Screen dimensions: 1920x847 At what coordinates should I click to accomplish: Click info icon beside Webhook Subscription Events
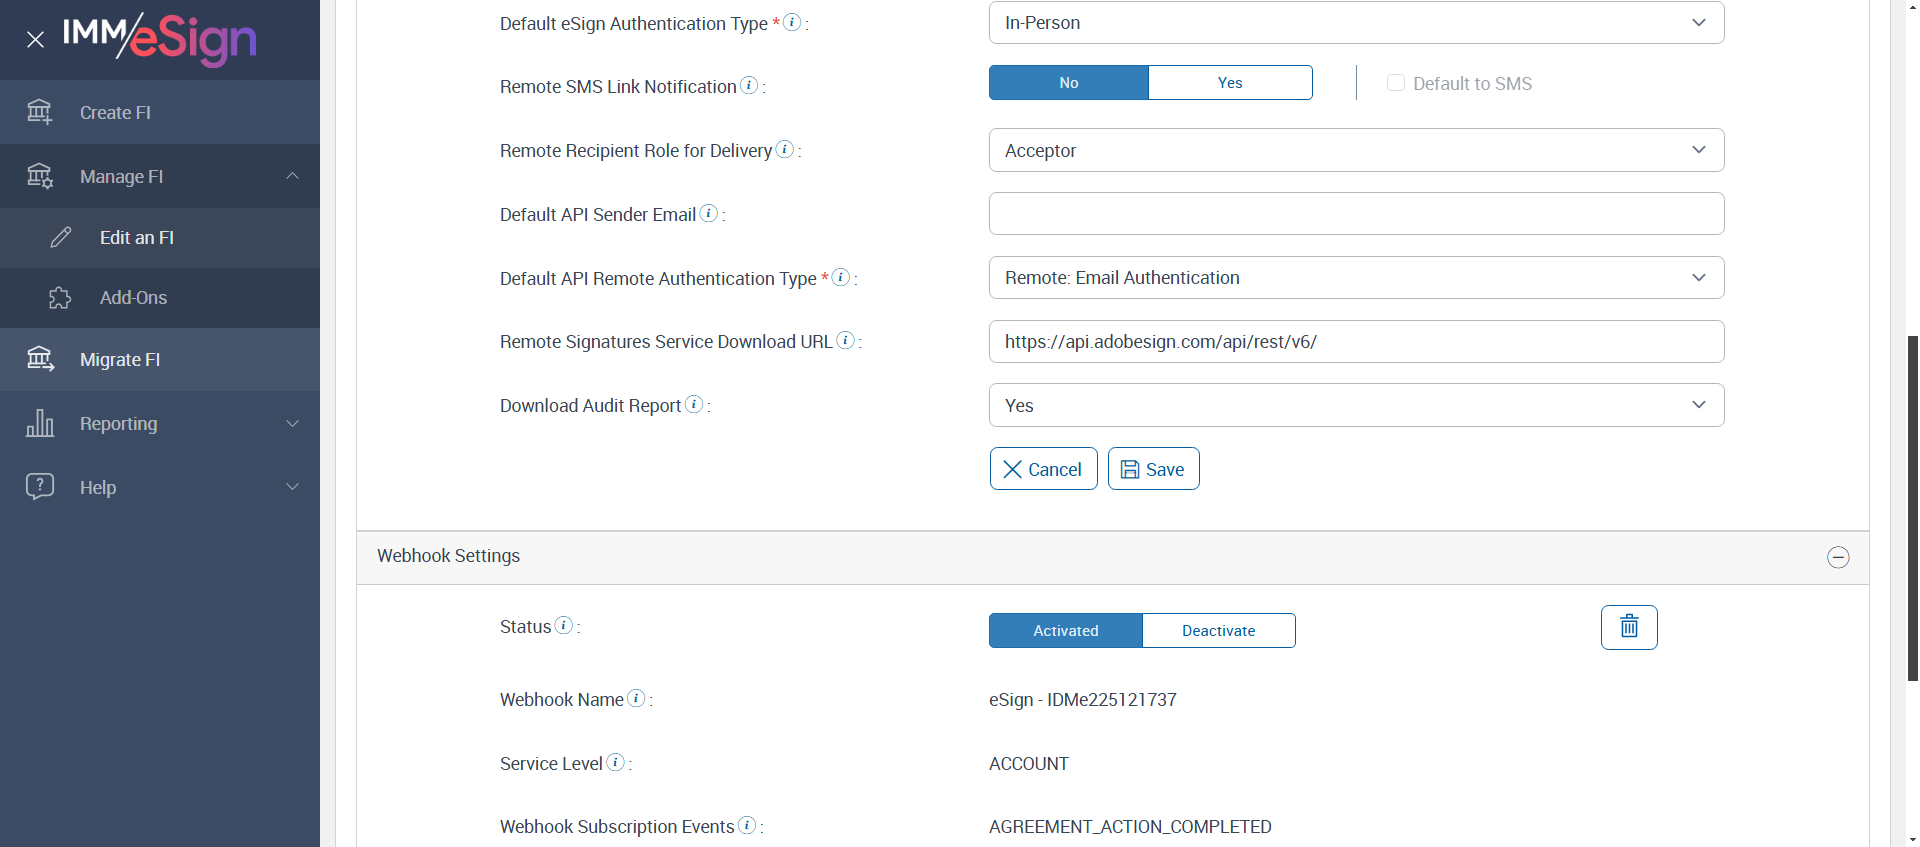[747, 826]
